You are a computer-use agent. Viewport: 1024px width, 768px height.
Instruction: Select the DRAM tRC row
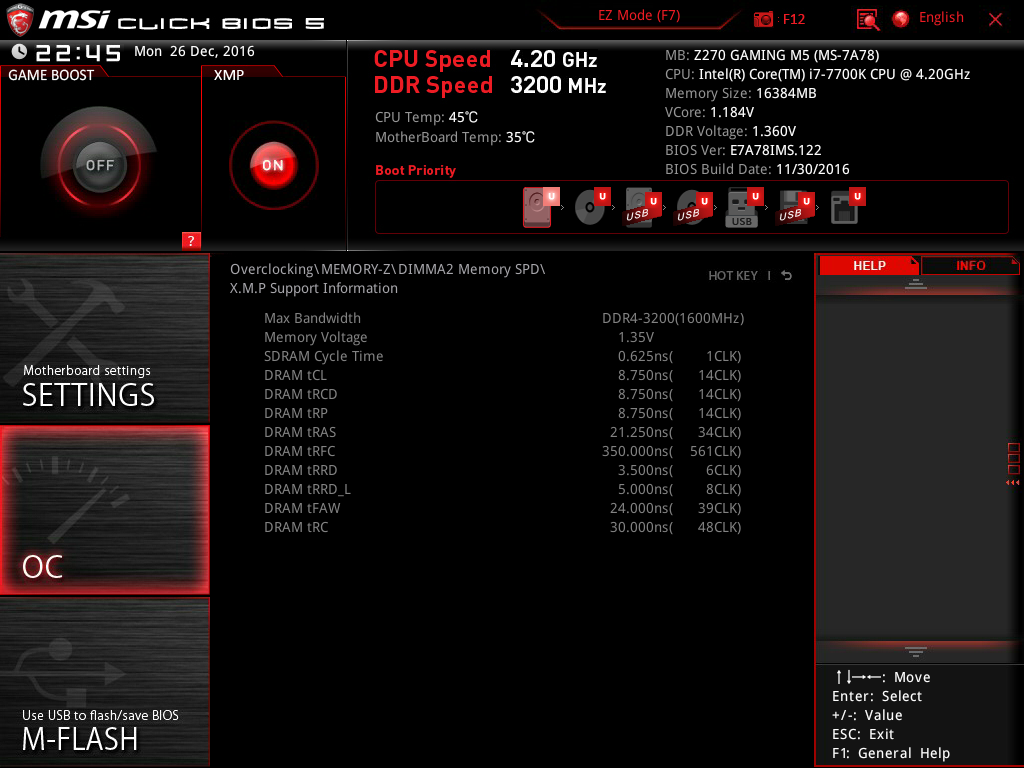[x=503, y=526]
